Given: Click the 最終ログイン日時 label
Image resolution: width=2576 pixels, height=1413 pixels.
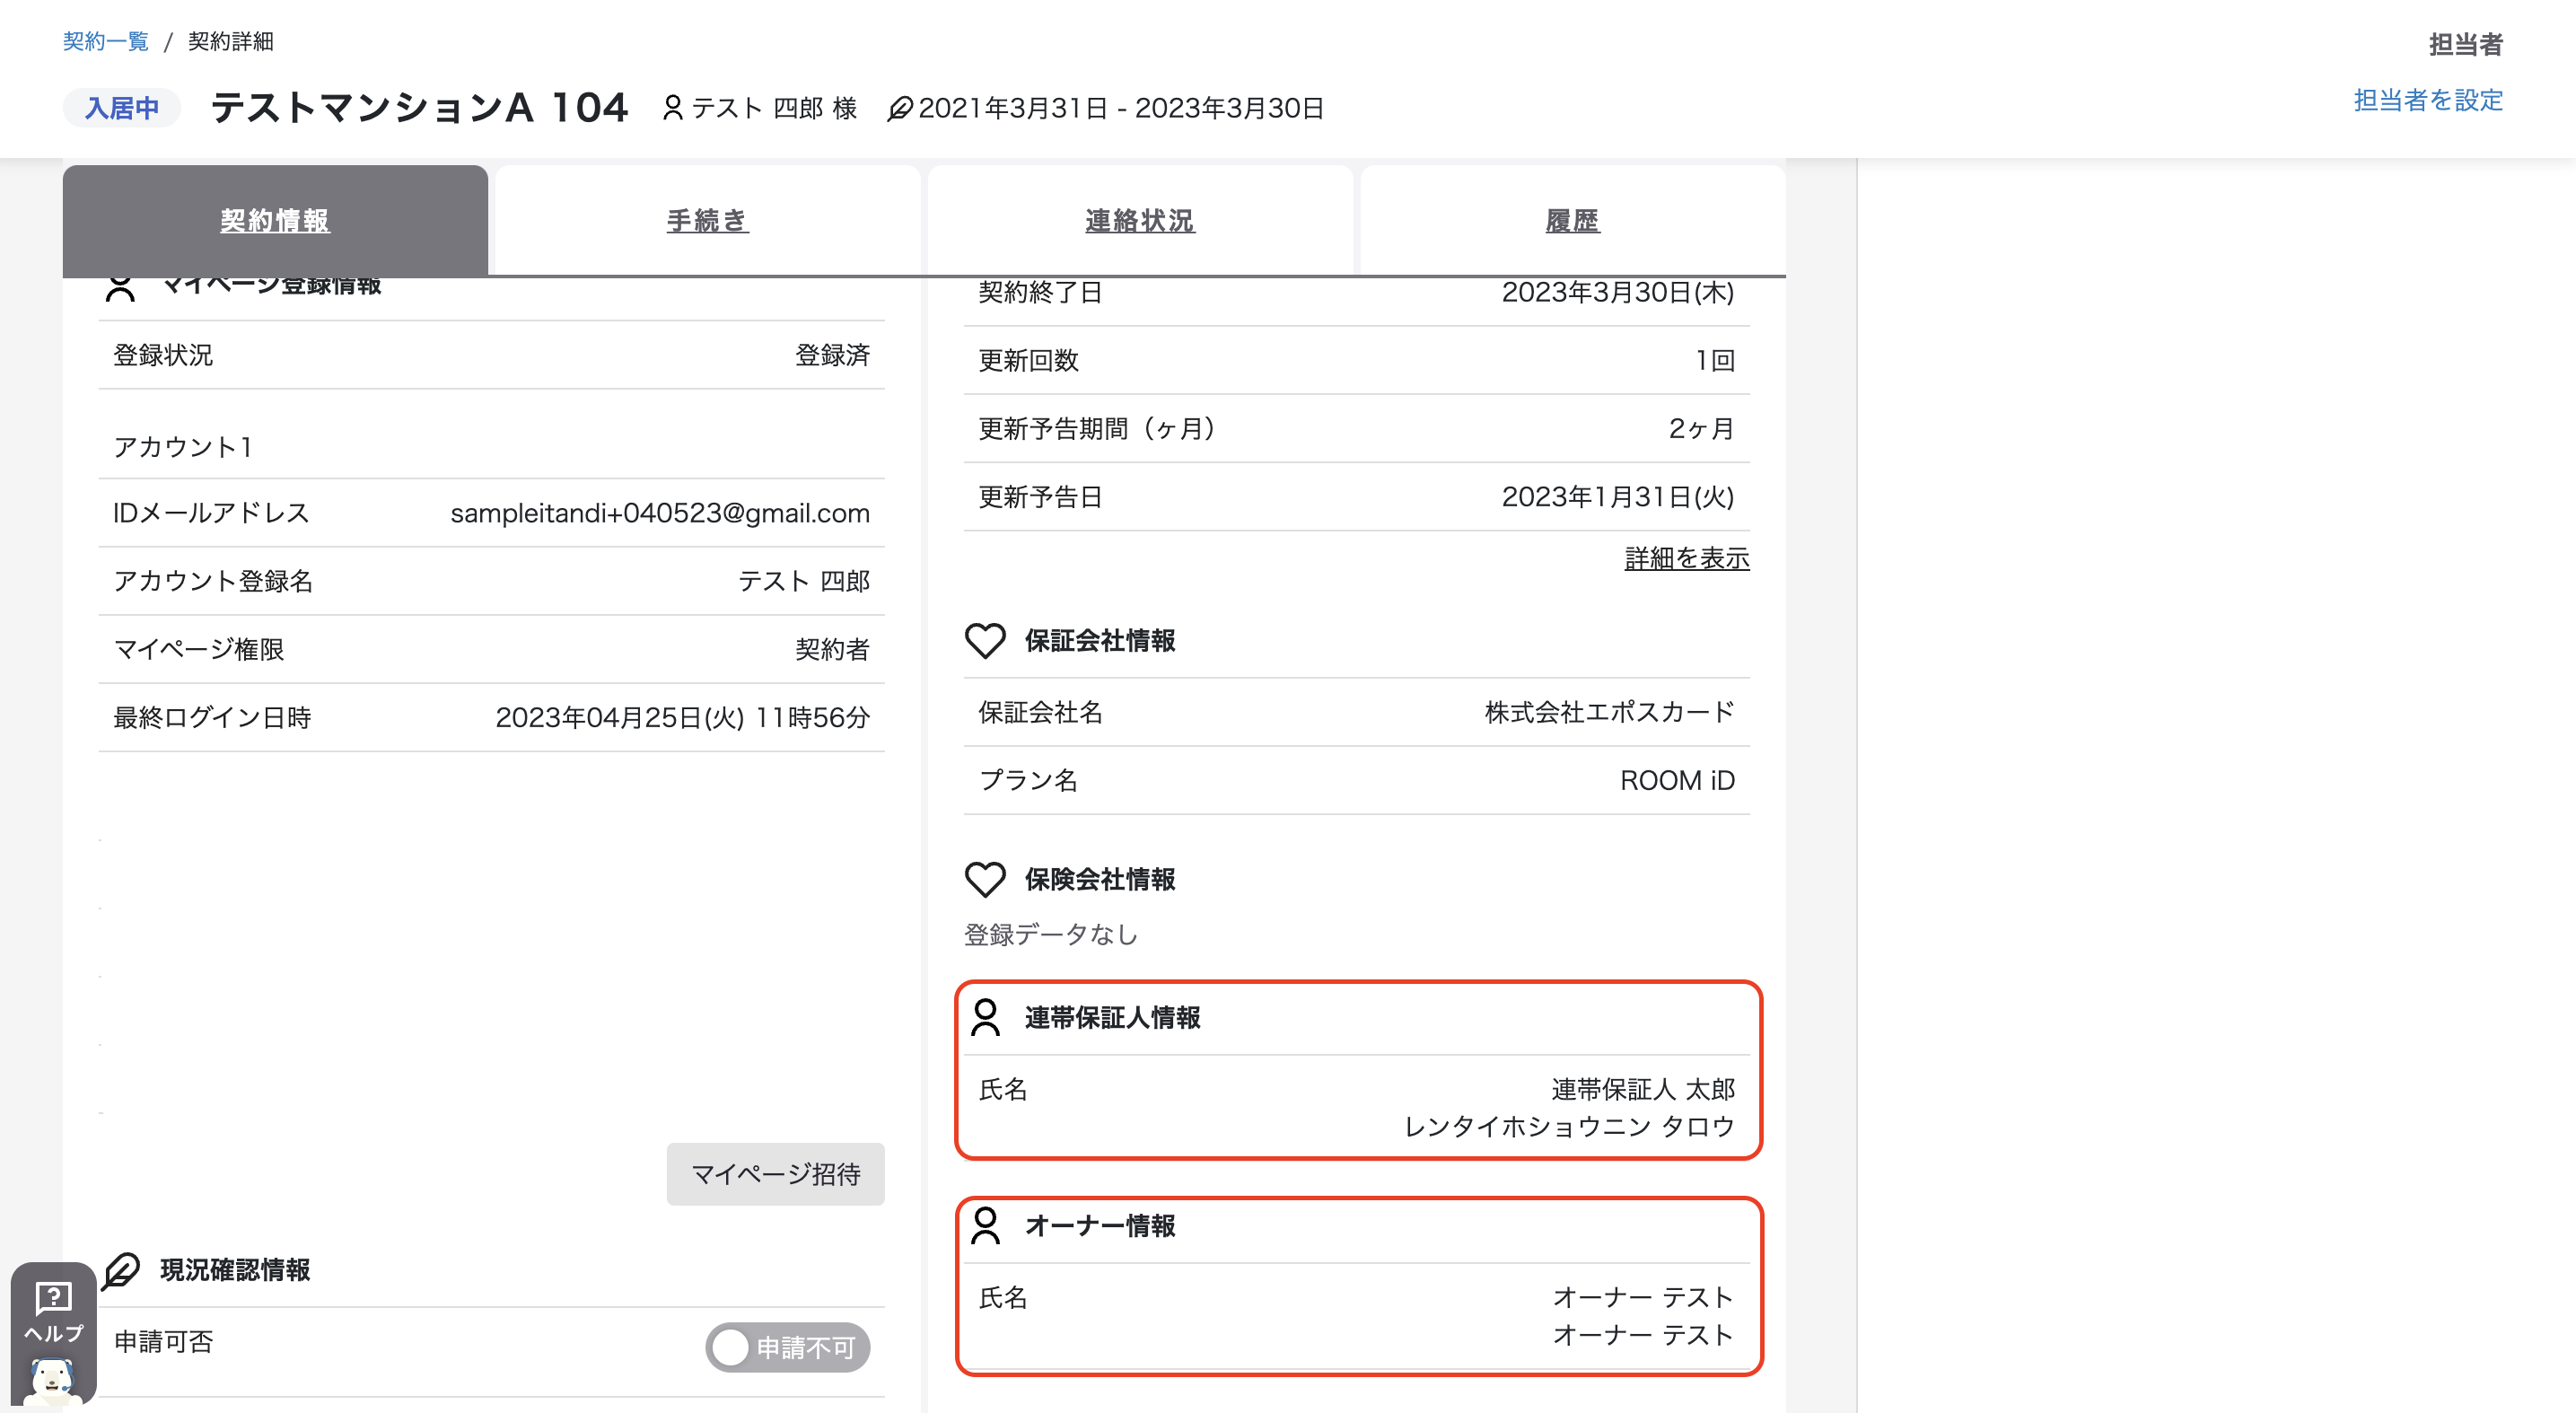Looking at the screenshot, I should point(212,717).
